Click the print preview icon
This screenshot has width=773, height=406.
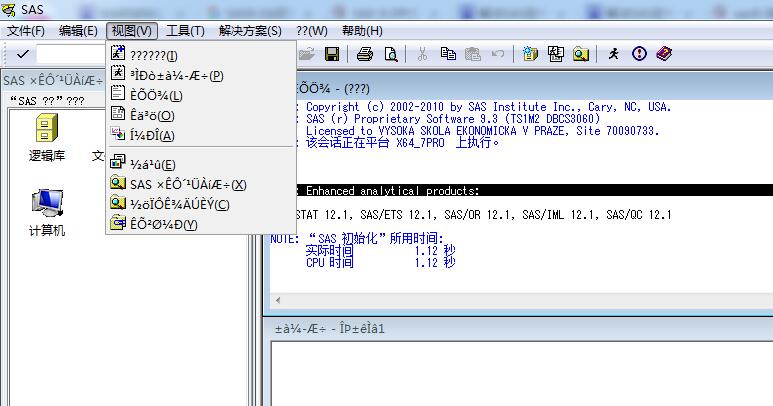391,54
